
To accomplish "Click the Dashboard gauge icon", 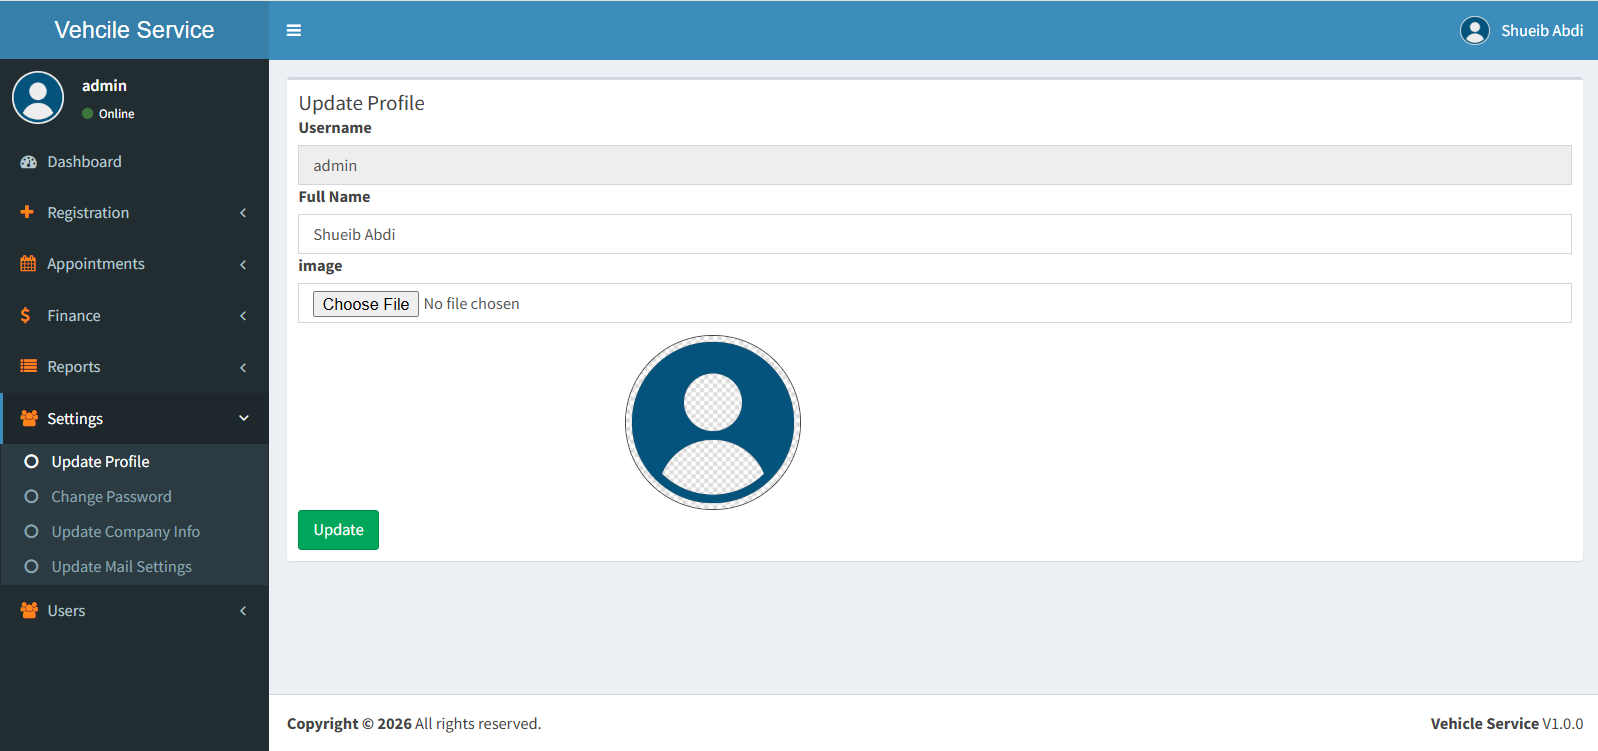I will [28, 162].
